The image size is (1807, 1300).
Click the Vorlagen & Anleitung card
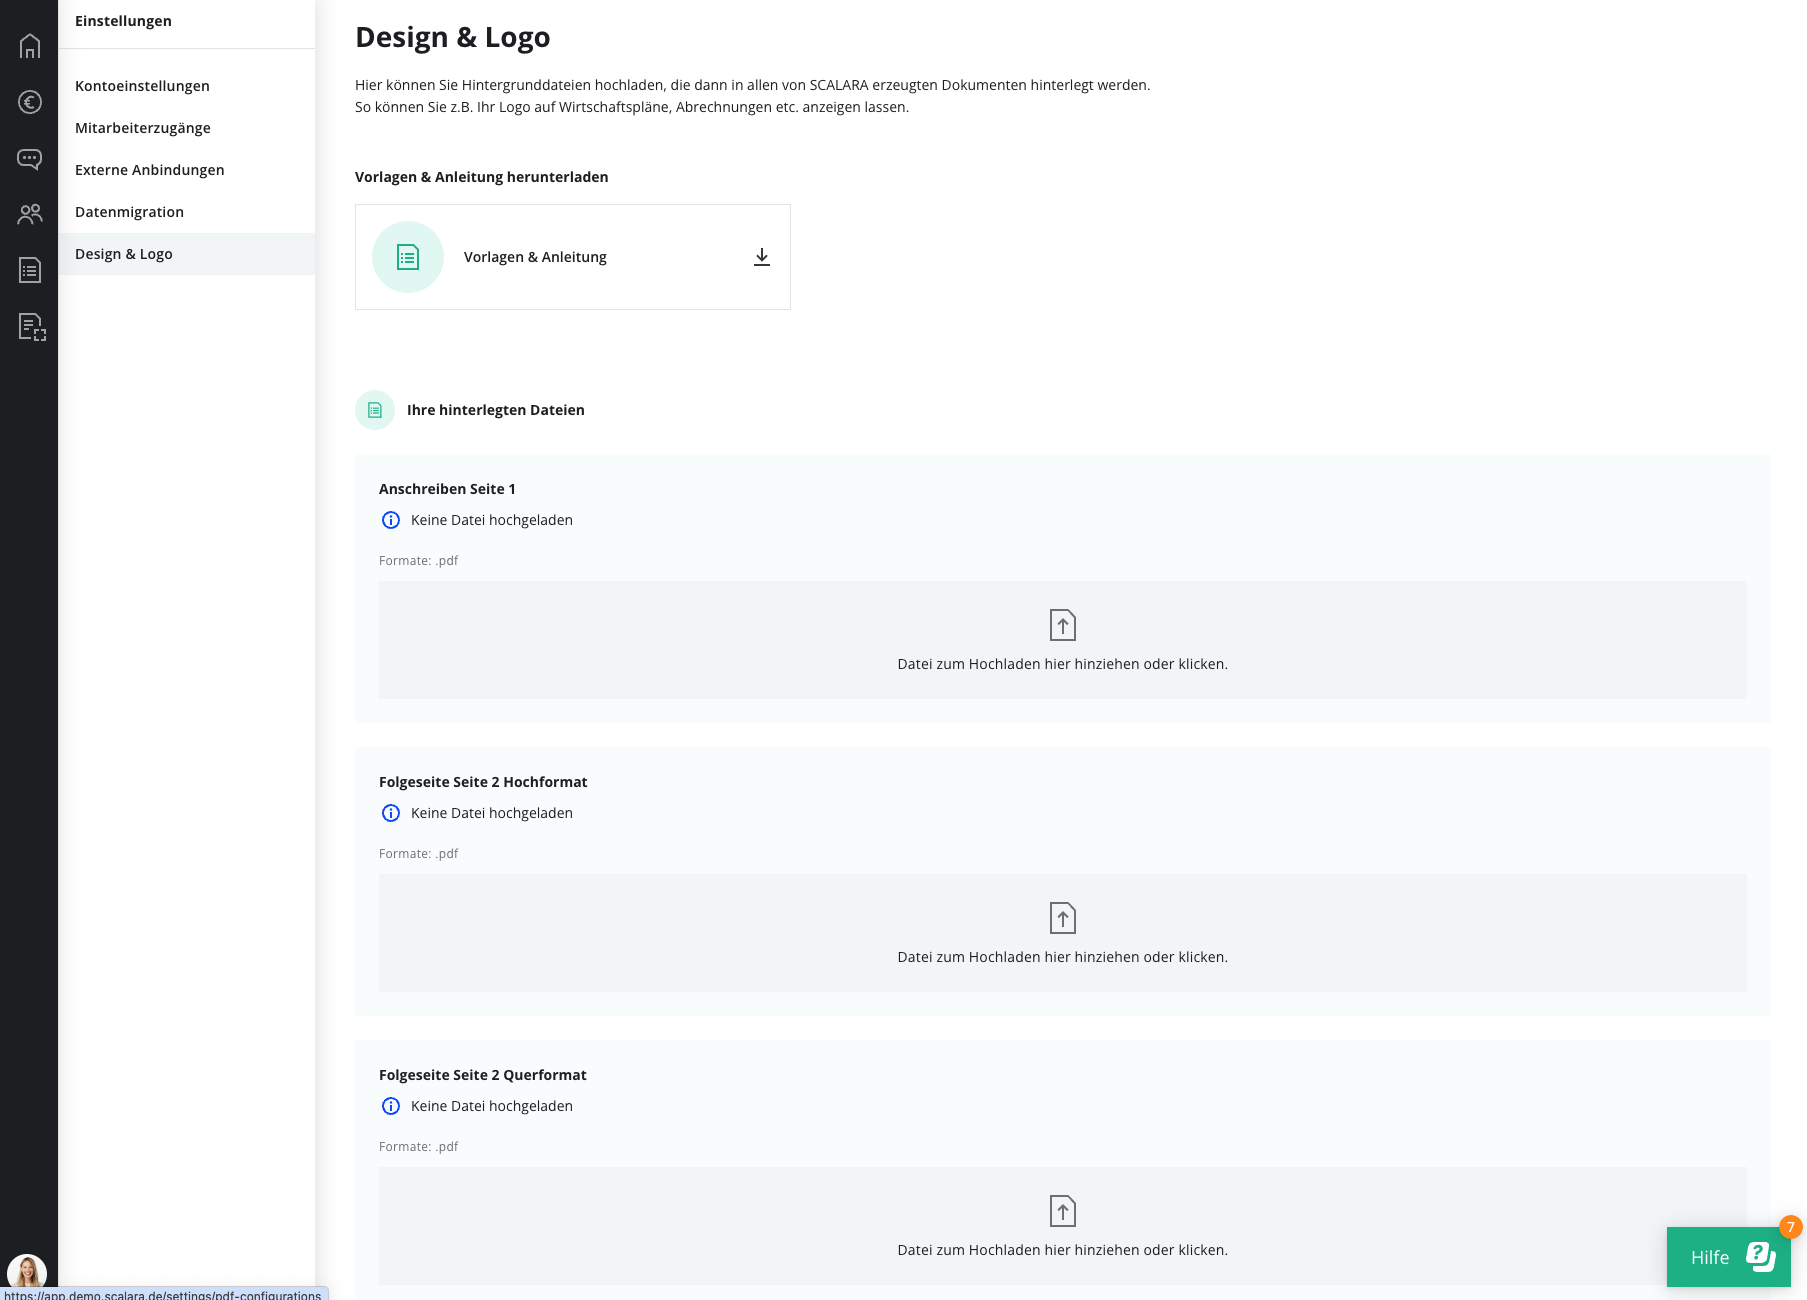tap(573, 257)
